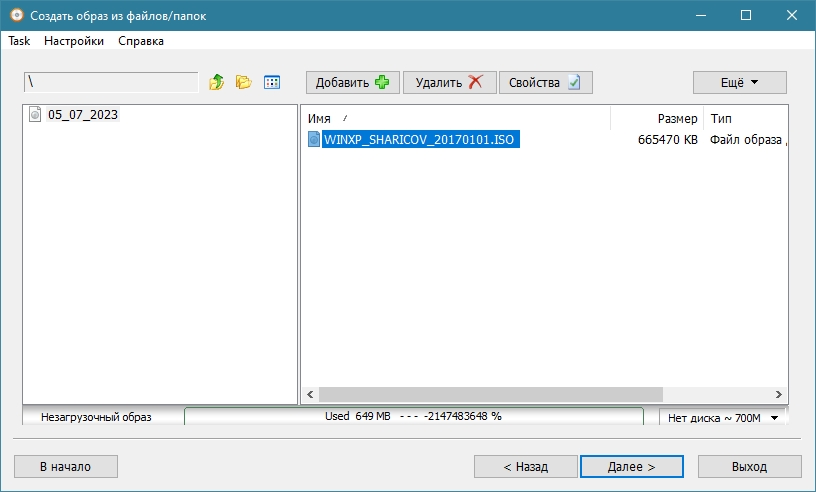The image size is (816, 492).
Task: Click the go up one folder icon
Action: tap(216, 82)
